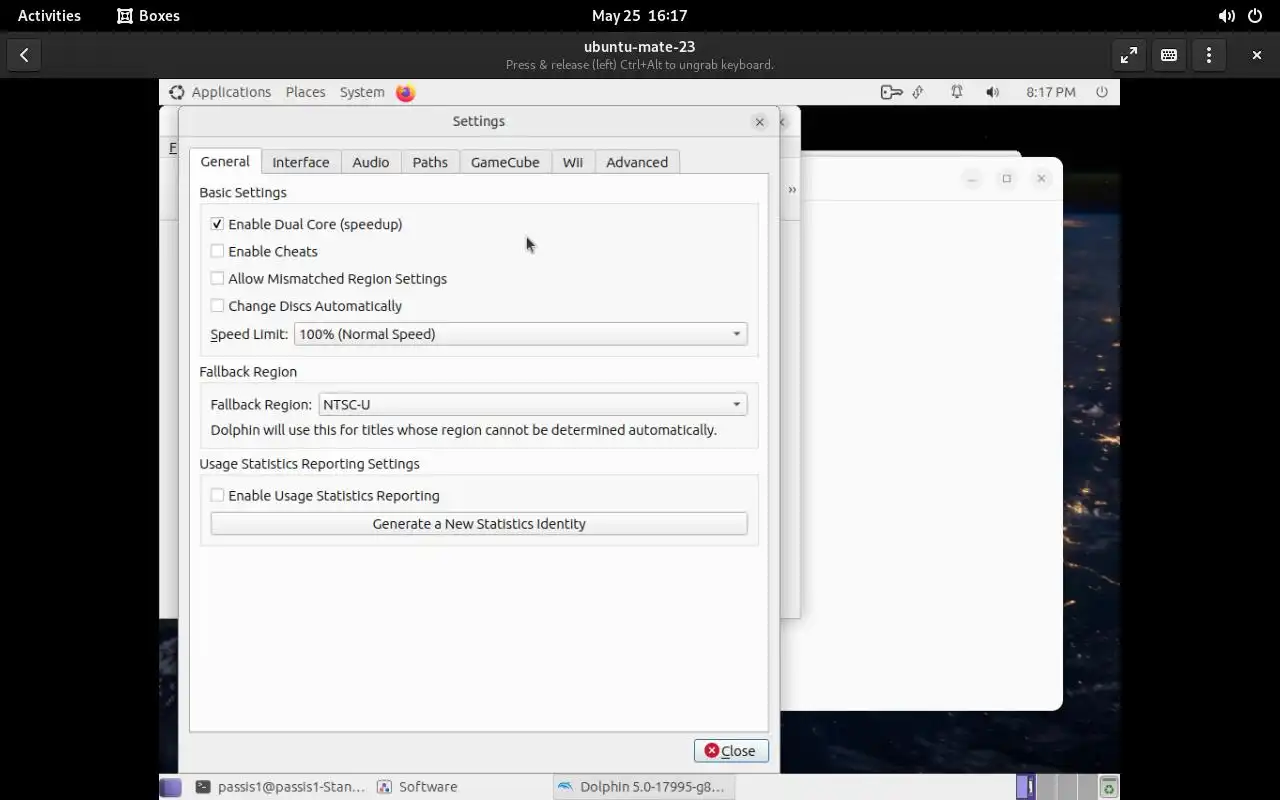Screen dimensions: 1280x800
Task: Click the MATE panel volume icon
Action: 992,92
